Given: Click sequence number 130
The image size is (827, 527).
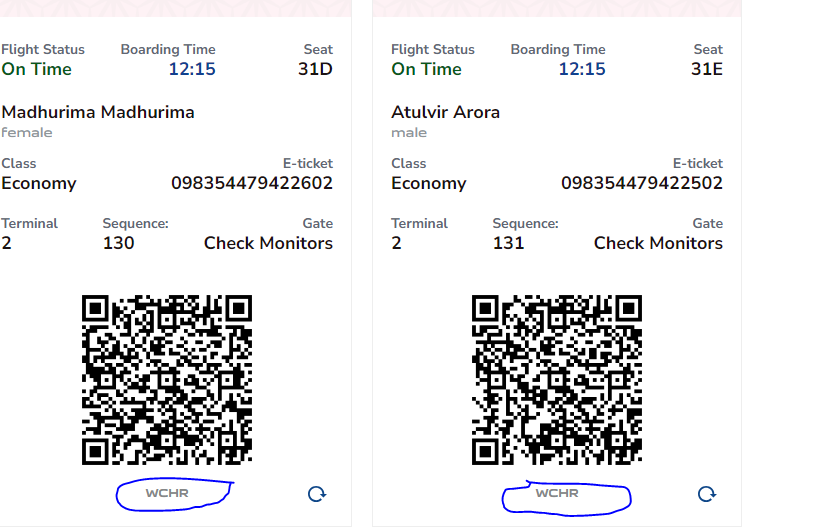Looking at the screenshot, I should 119,243.
